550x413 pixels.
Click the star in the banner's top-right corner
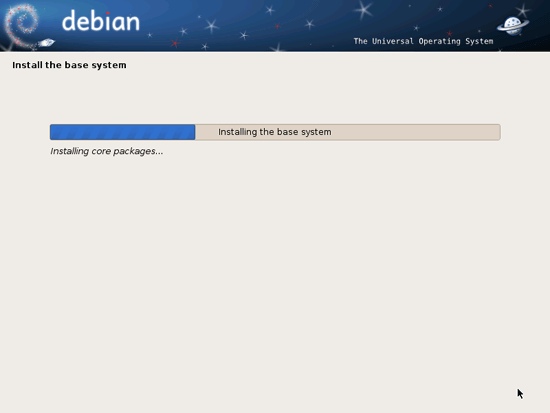pyautogui.click(x=523, y=11)
